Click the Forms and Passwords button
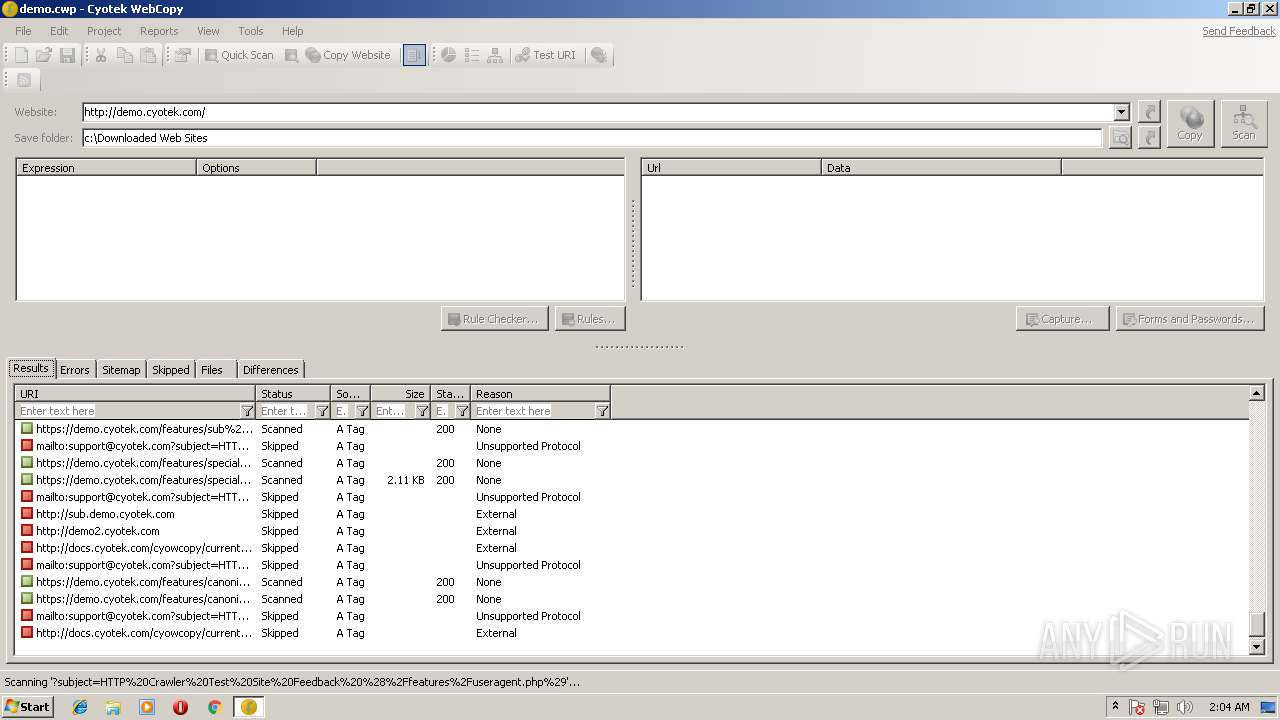 point(1190,319)
